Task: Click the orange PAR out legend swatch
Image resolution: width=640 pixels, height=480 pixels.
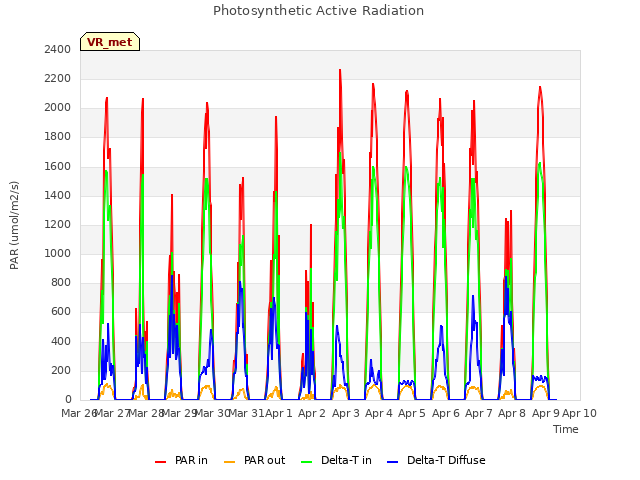Action: (x=230, y=462)
